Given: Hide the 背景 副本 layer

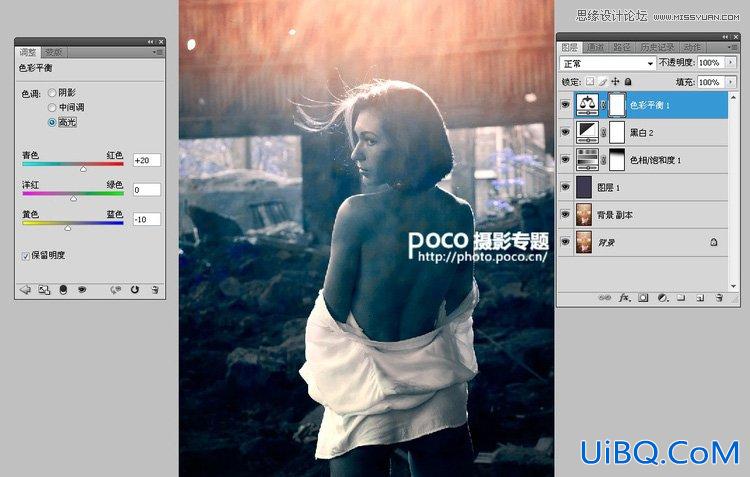Looking at the screenshot, I should pyautogui.click(x=565, y=215).
